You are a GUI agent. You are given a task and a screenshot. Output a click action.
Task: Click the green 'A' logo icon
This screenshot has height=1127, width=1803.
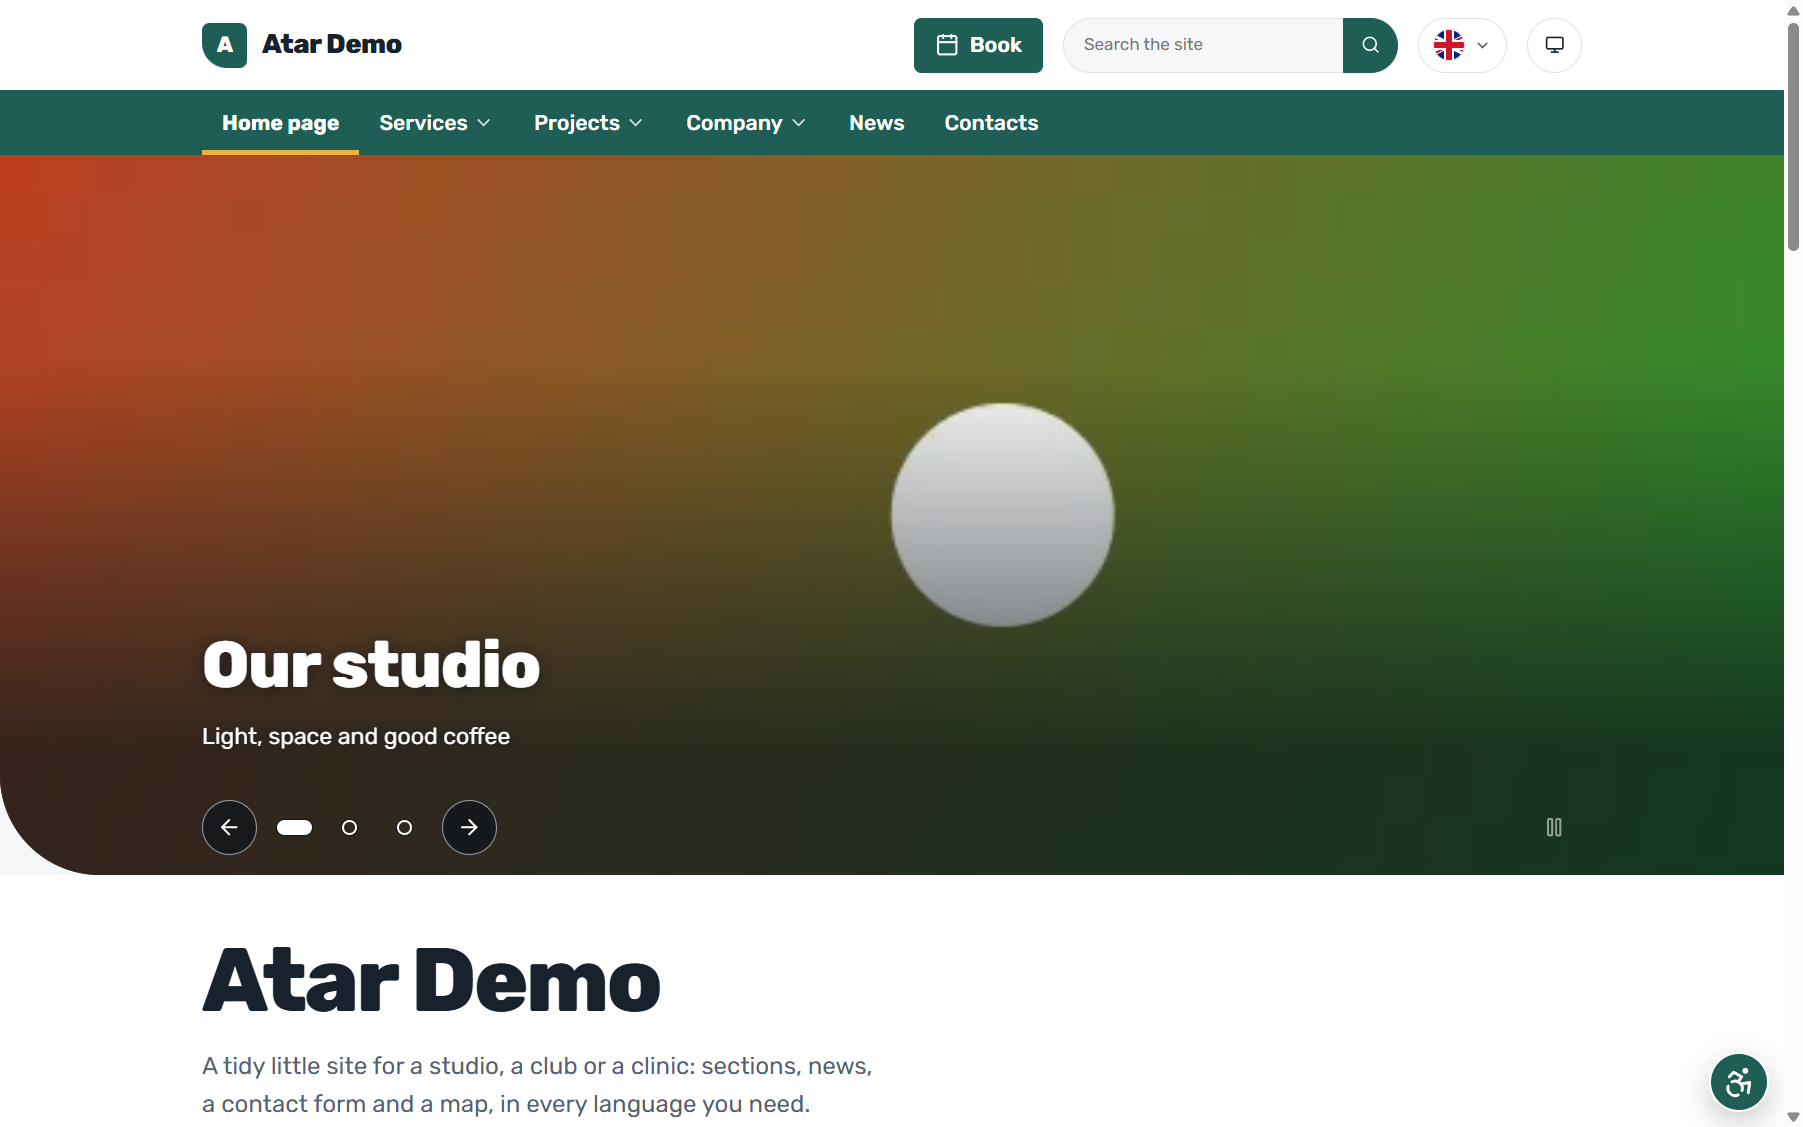[x=224, y=45]
